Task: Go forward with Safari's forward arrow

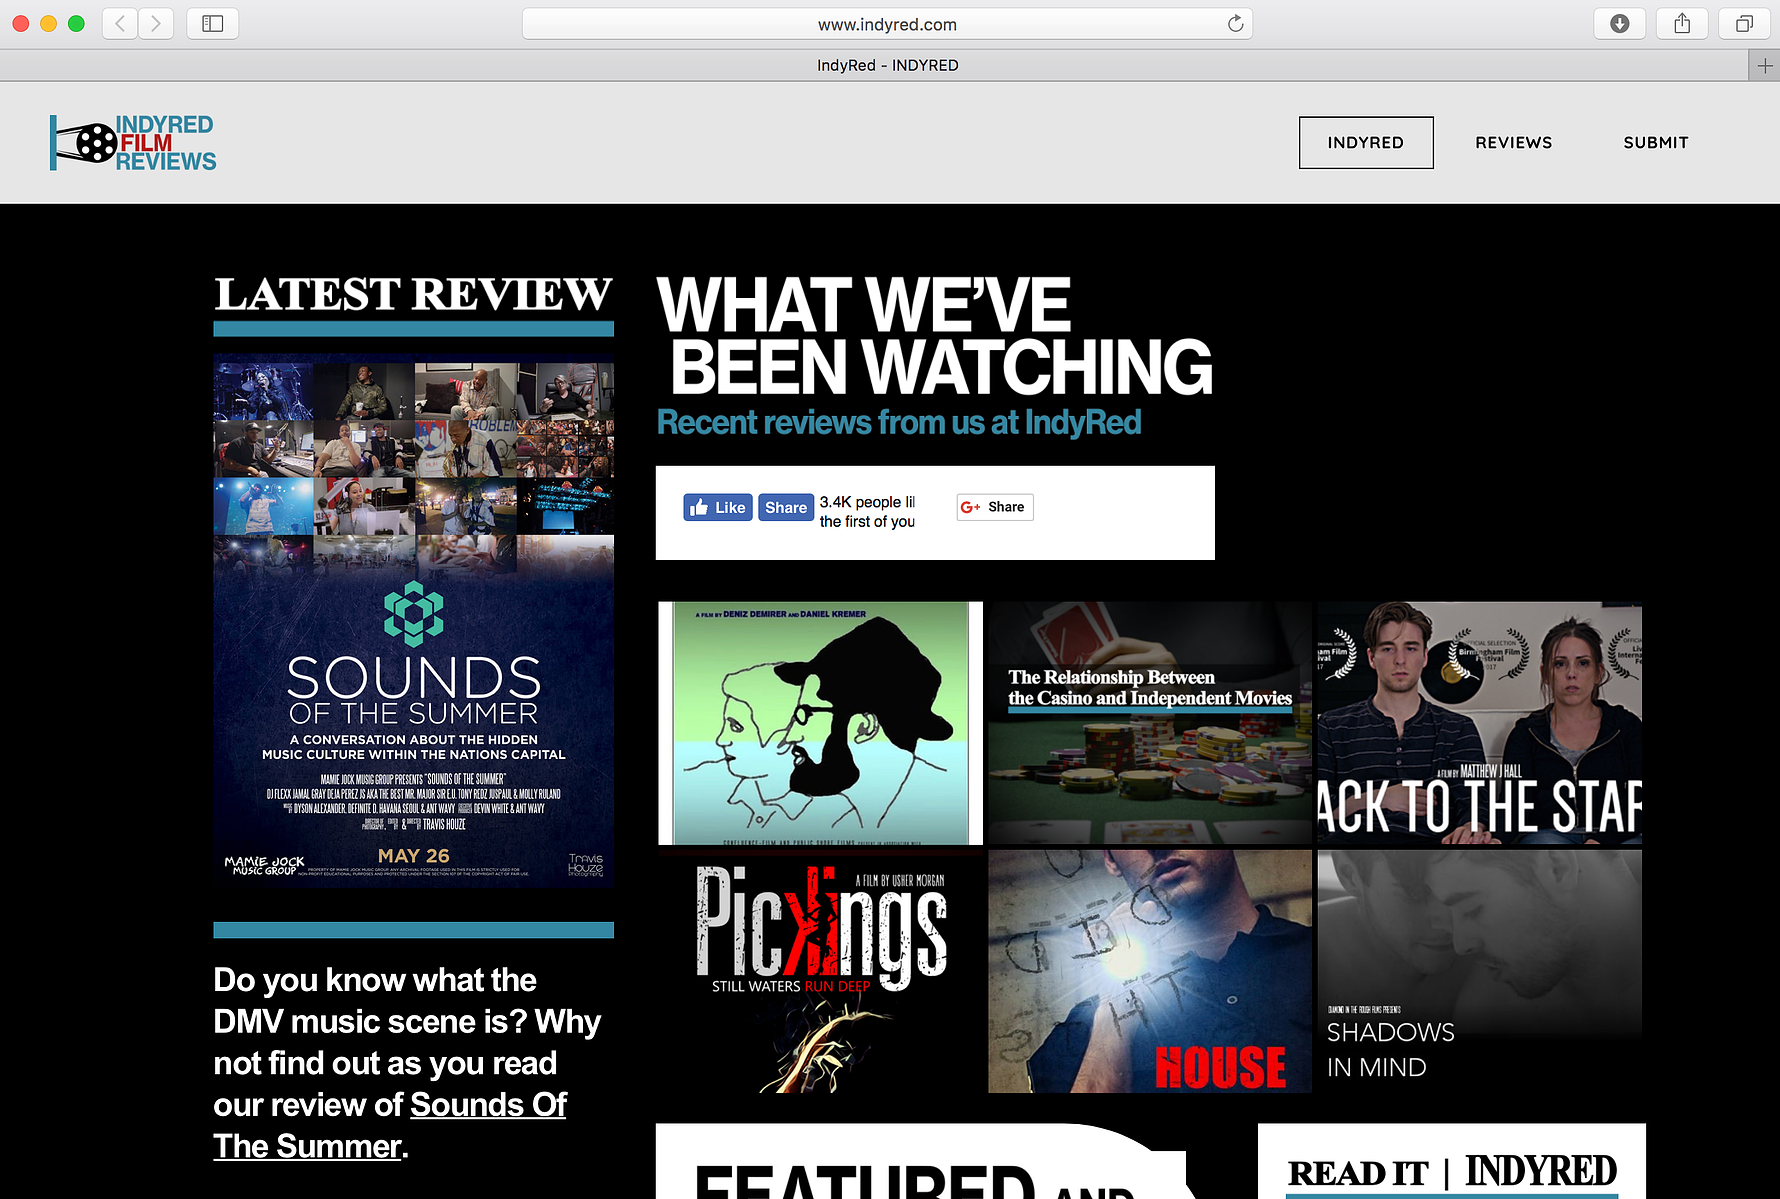Action: pos(156,23)
